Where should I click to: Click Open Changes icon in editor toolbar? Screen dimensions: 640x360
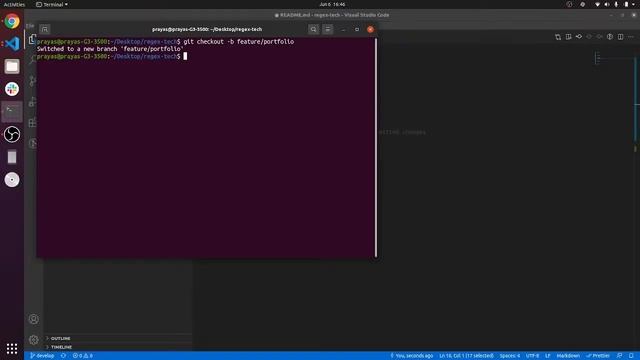(x=558, y=37)
